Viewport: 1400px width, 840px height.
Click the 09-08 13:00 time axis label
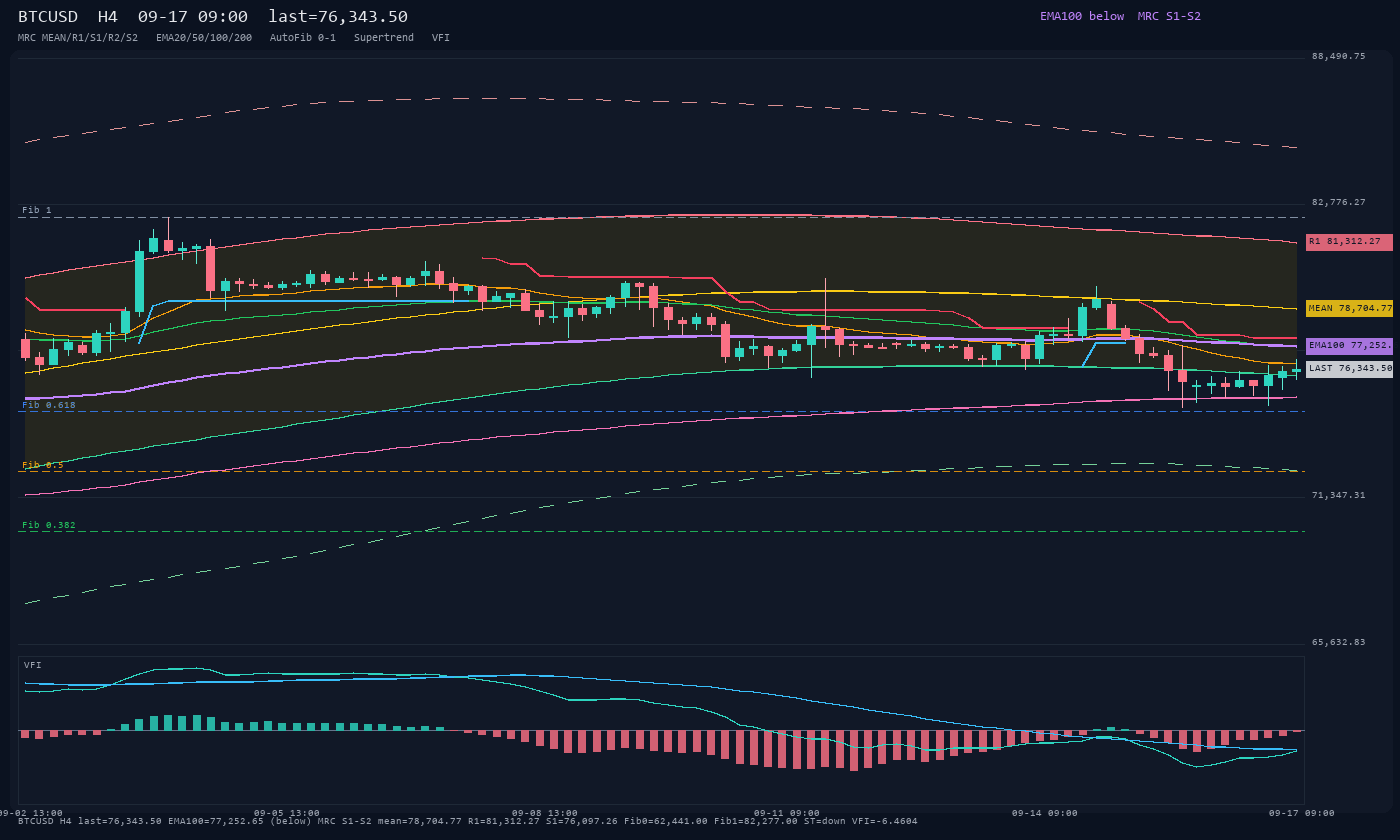545,814
